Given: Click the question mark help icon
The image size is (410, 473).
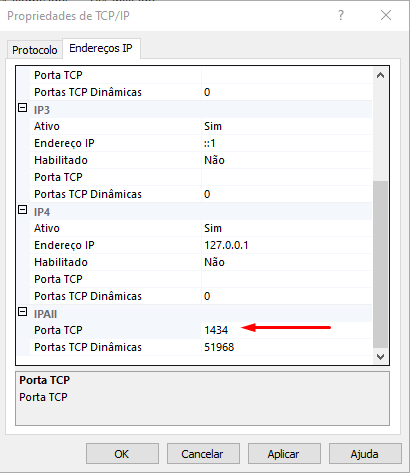Looking at the screenshot, I should tap(341, 15).
